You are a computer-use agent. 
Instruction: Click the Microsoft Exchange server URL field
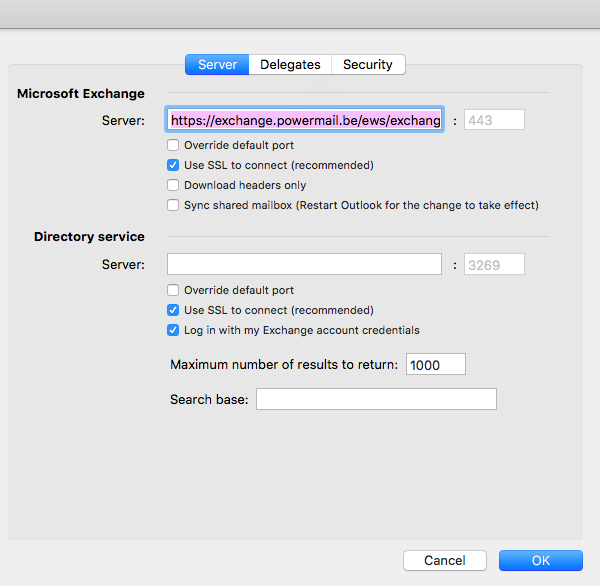click(x=305, y=120)
